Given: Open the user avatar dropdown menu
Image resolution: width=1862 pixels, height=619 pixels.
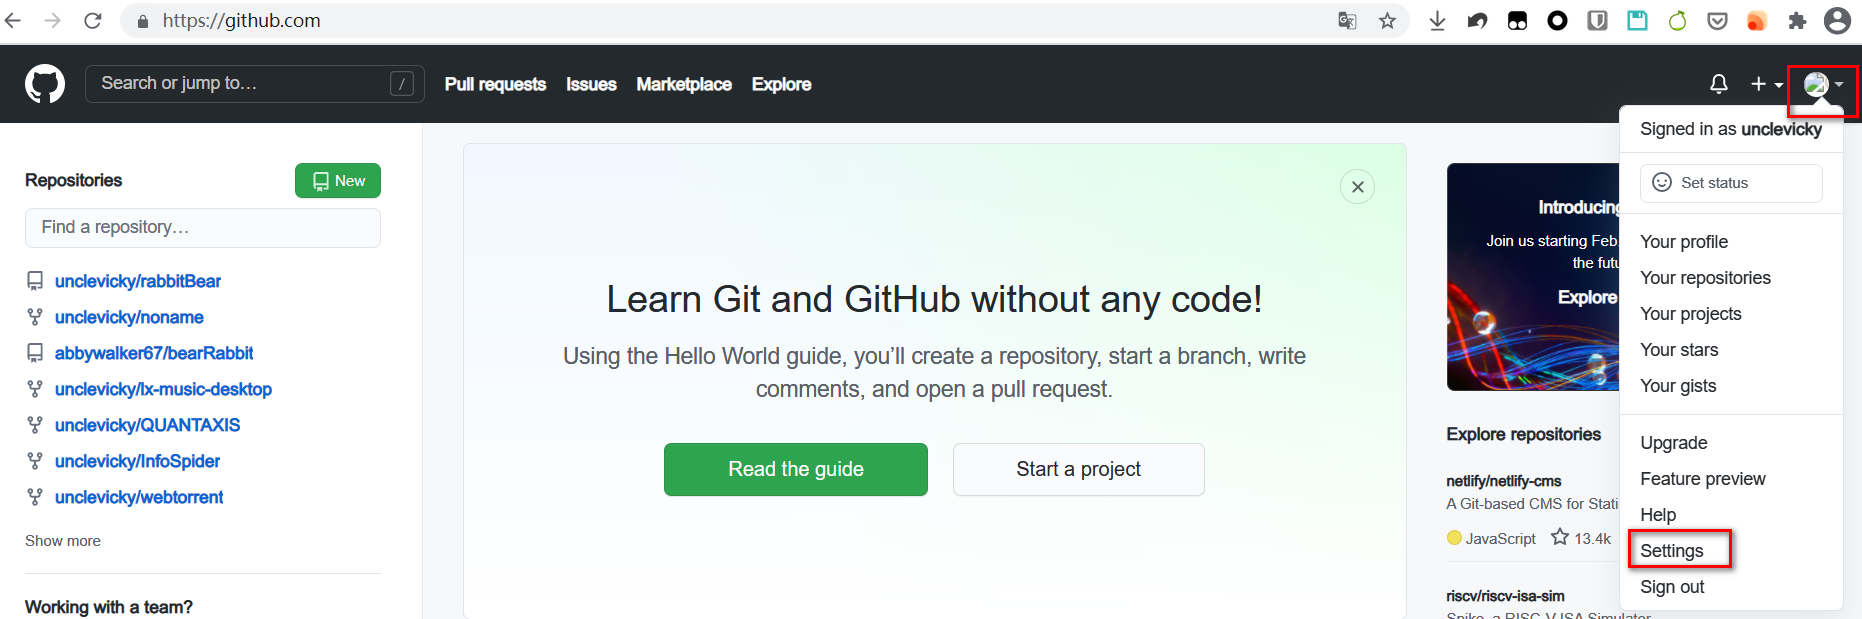Looking at the screenshot, I should [x=1823, y=84].
